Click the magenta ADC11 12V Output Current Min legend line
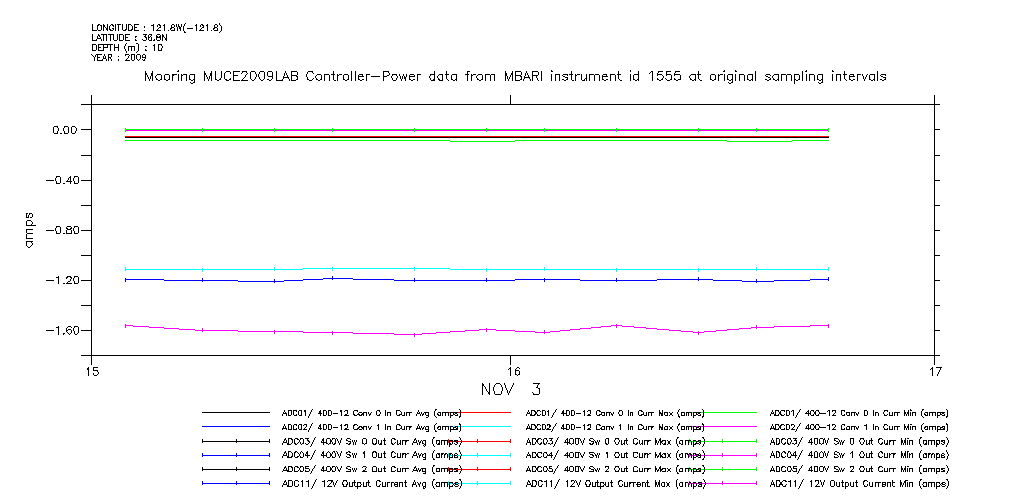Image resolution: width=1009 pixels, height=504 pixels. (729, 483)
